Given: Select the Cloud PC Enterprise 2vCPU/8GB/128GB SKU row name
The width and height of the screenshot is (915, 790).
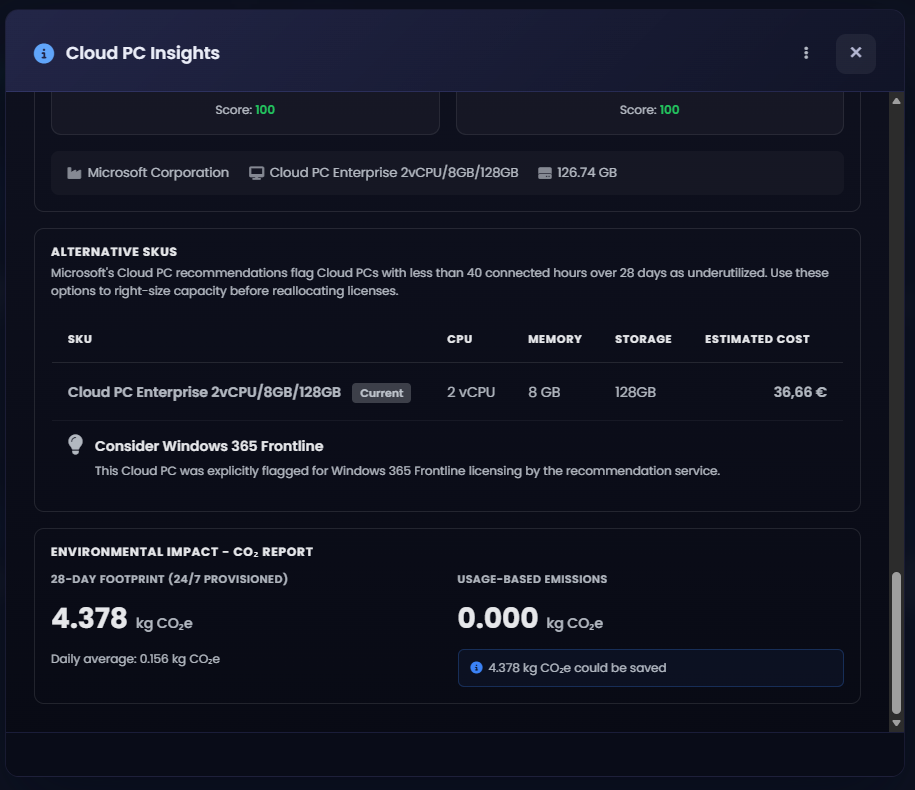Looking at the screenshot, I should tap(204, 392).
